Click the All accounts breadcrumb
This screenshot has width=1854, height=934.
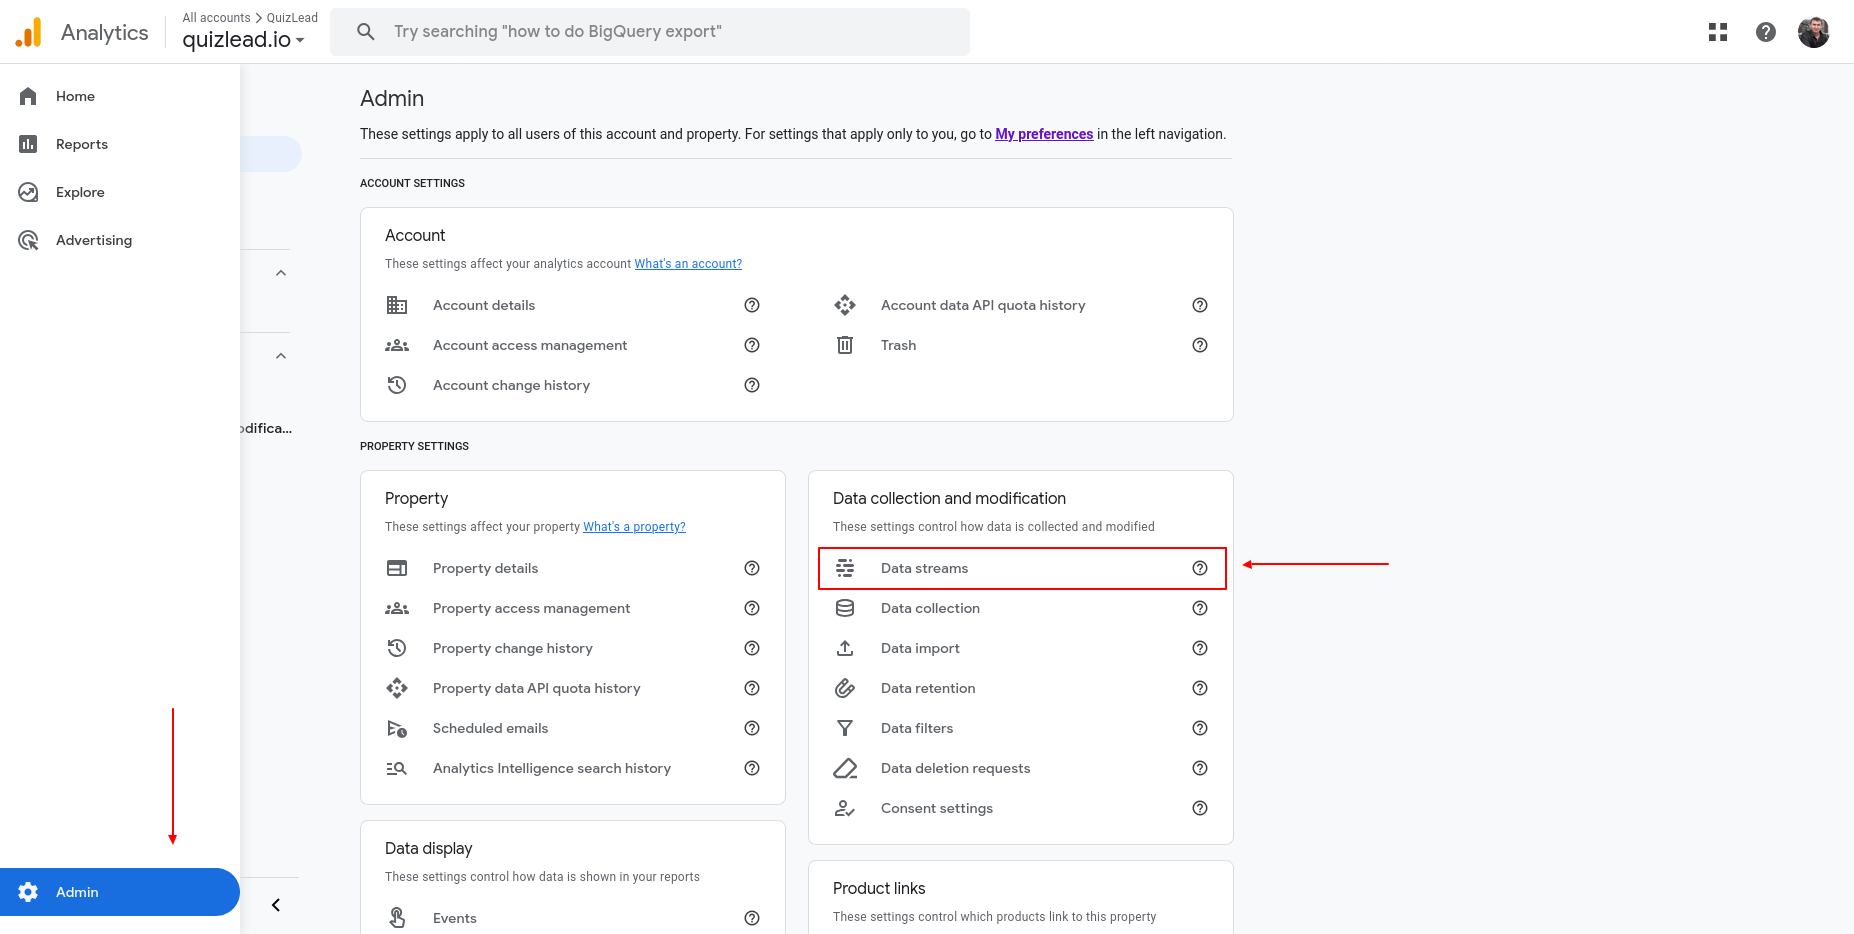coord(216,18)
